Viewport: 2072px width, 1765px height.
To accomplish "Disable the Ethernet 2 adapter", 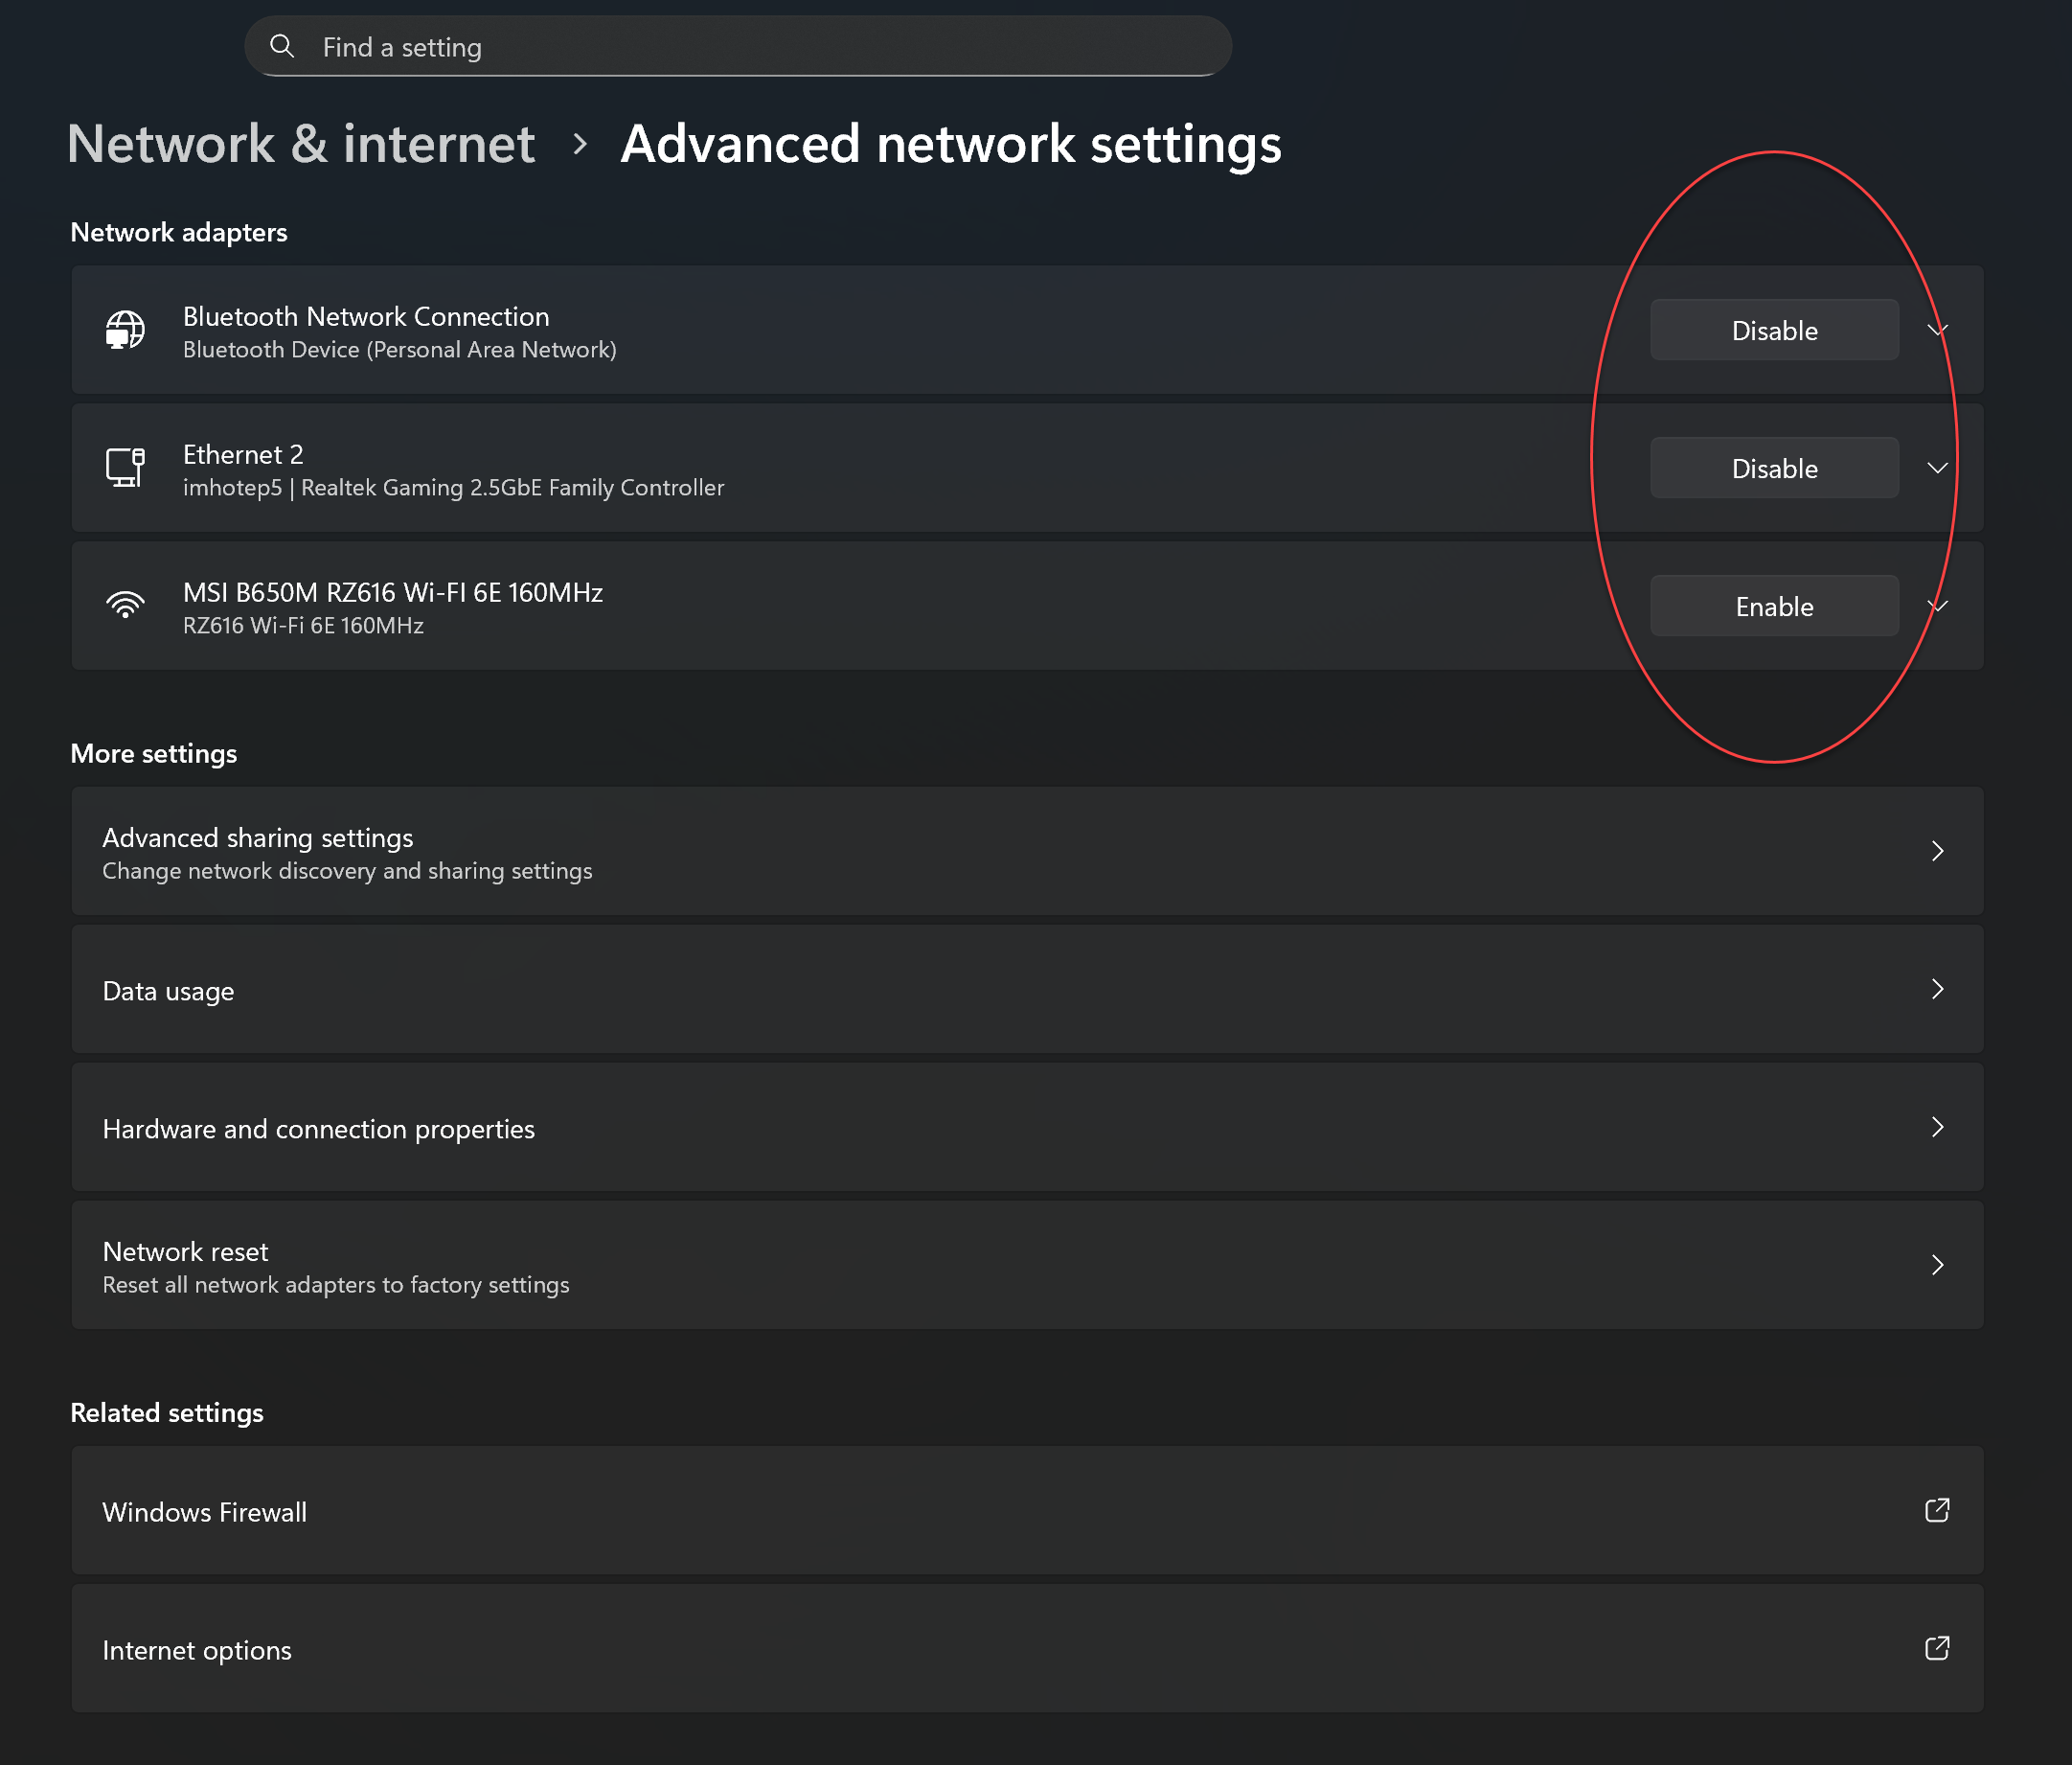I will point(1773,468).
